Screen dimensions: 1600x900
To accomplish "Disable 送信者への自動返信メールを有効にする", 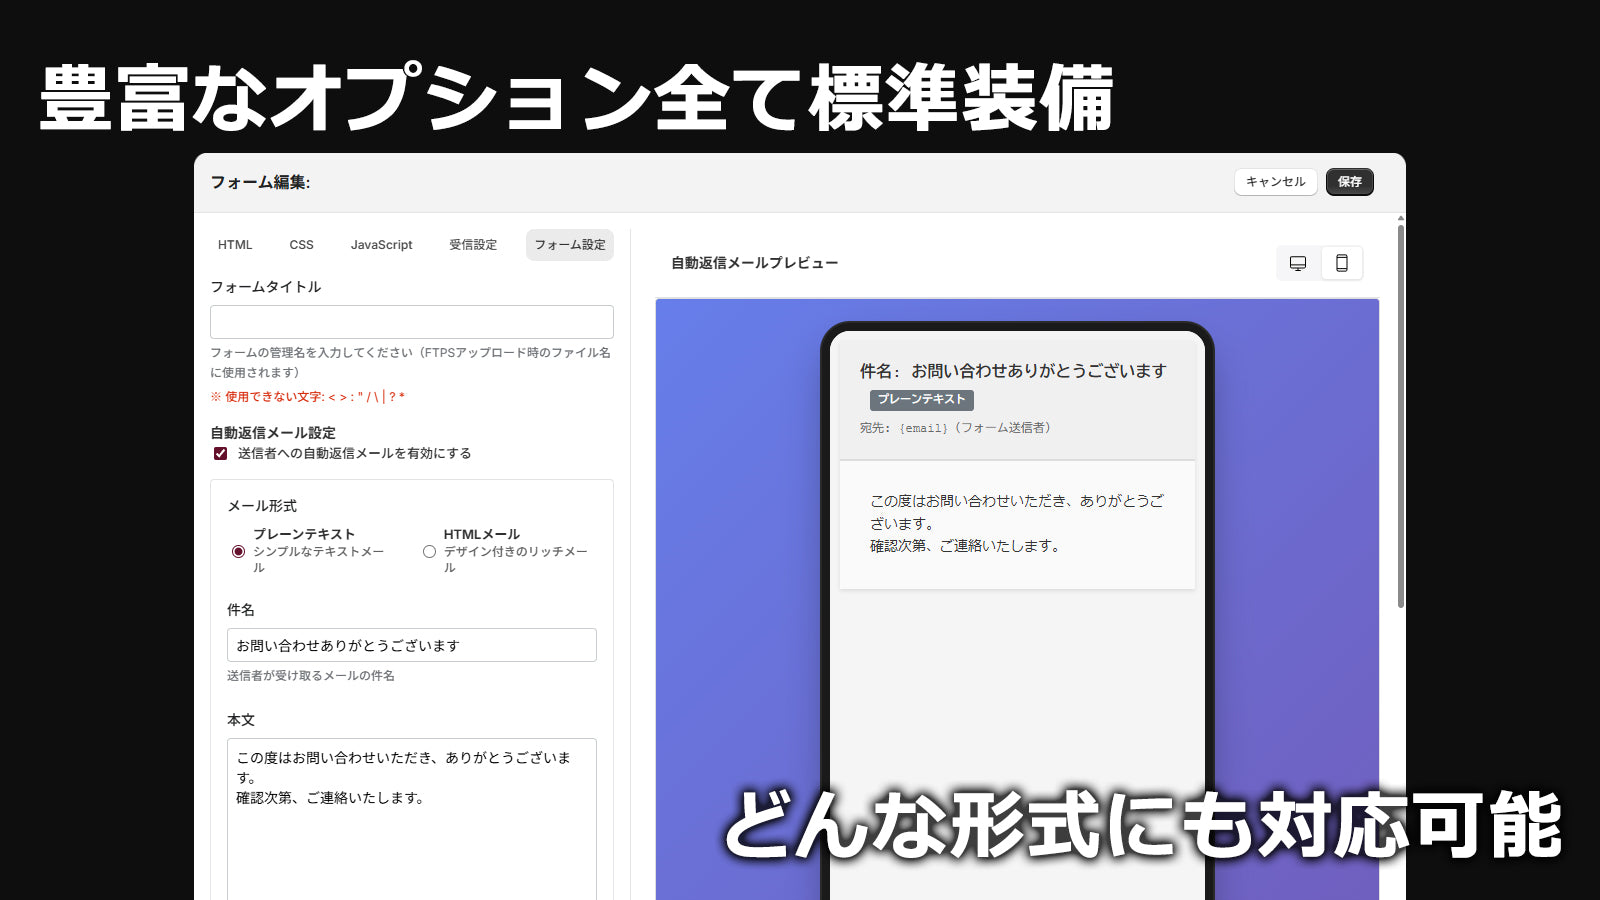I will 219,453.
